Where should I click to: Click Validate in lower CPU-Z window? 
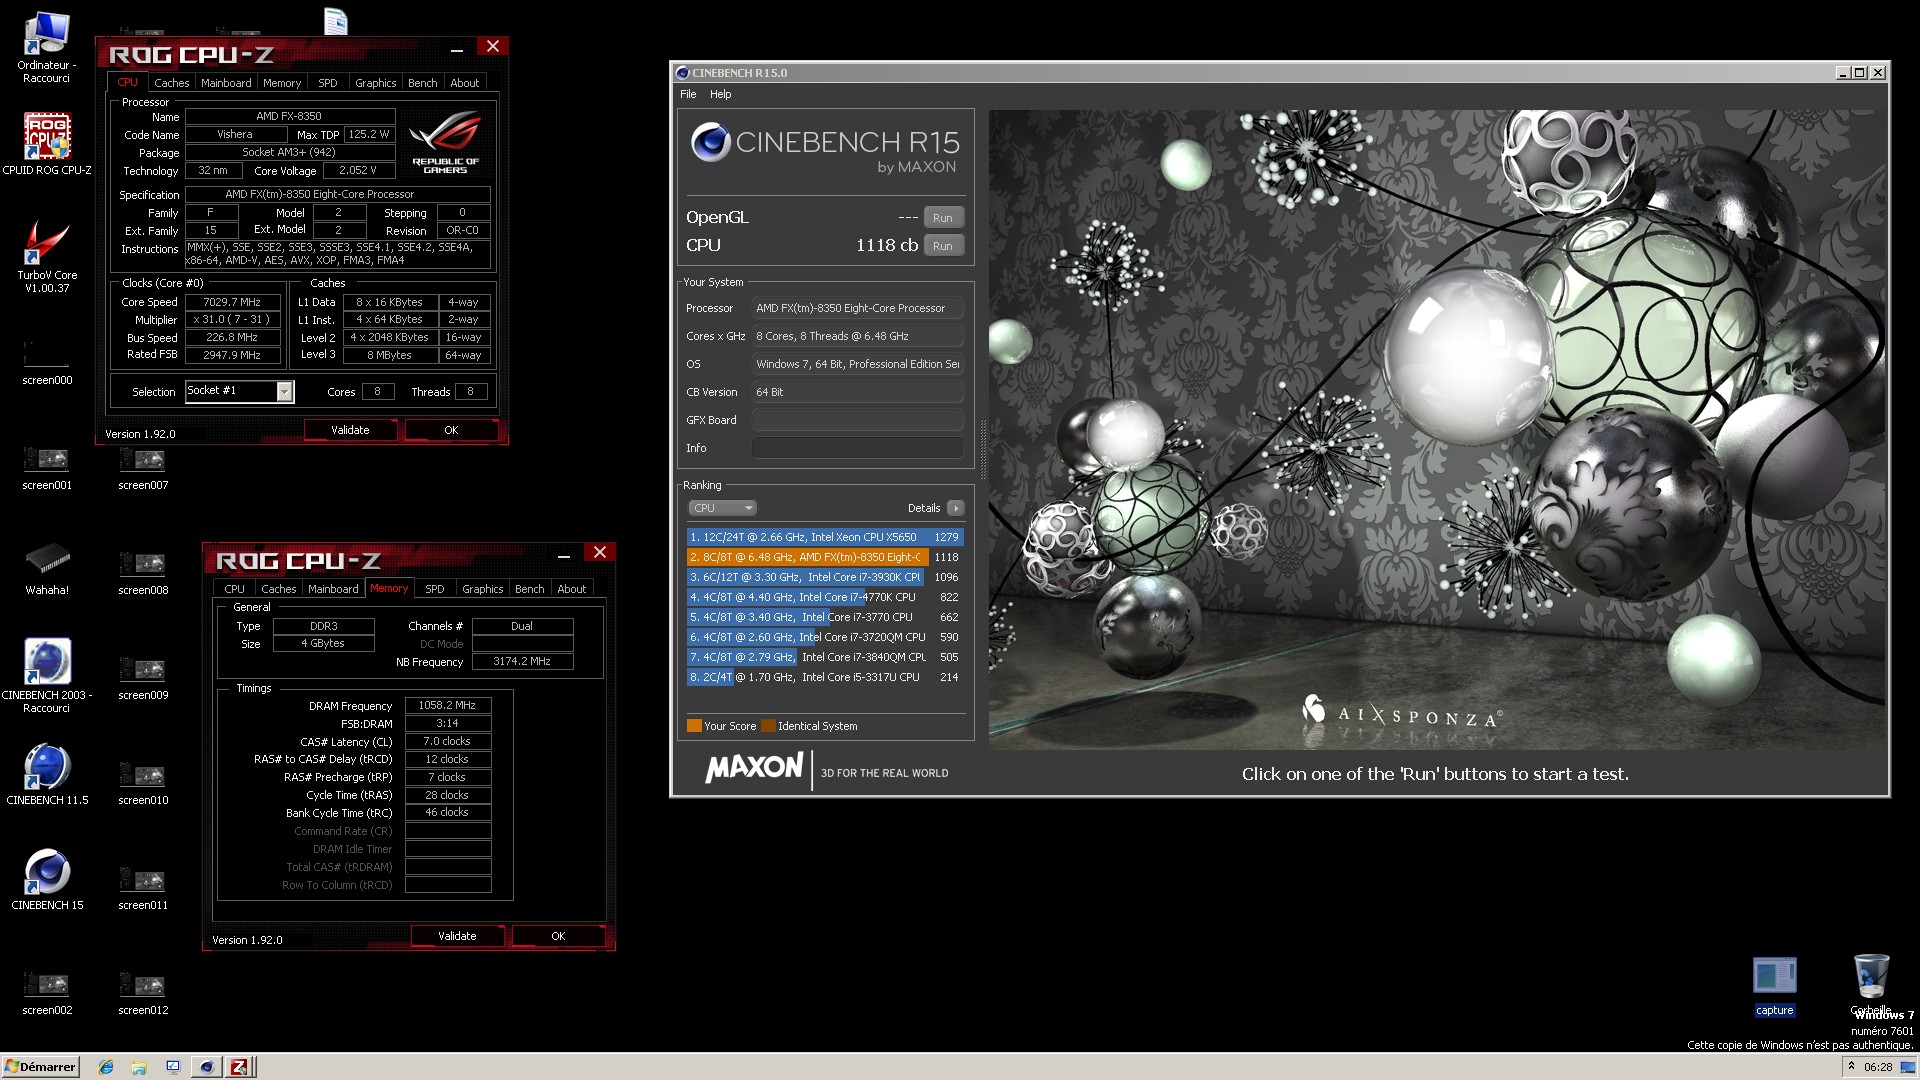pyautogui.click(x=457, y=936)
